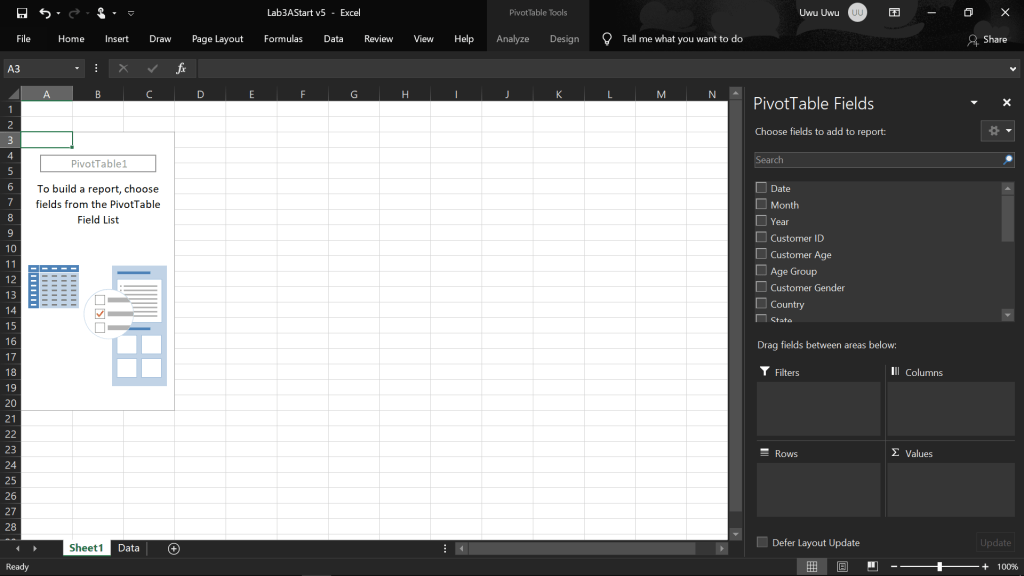Open the Analyze ribbon tab
The height and width of the screenshot is (576, 1024).
pos(513,39)
